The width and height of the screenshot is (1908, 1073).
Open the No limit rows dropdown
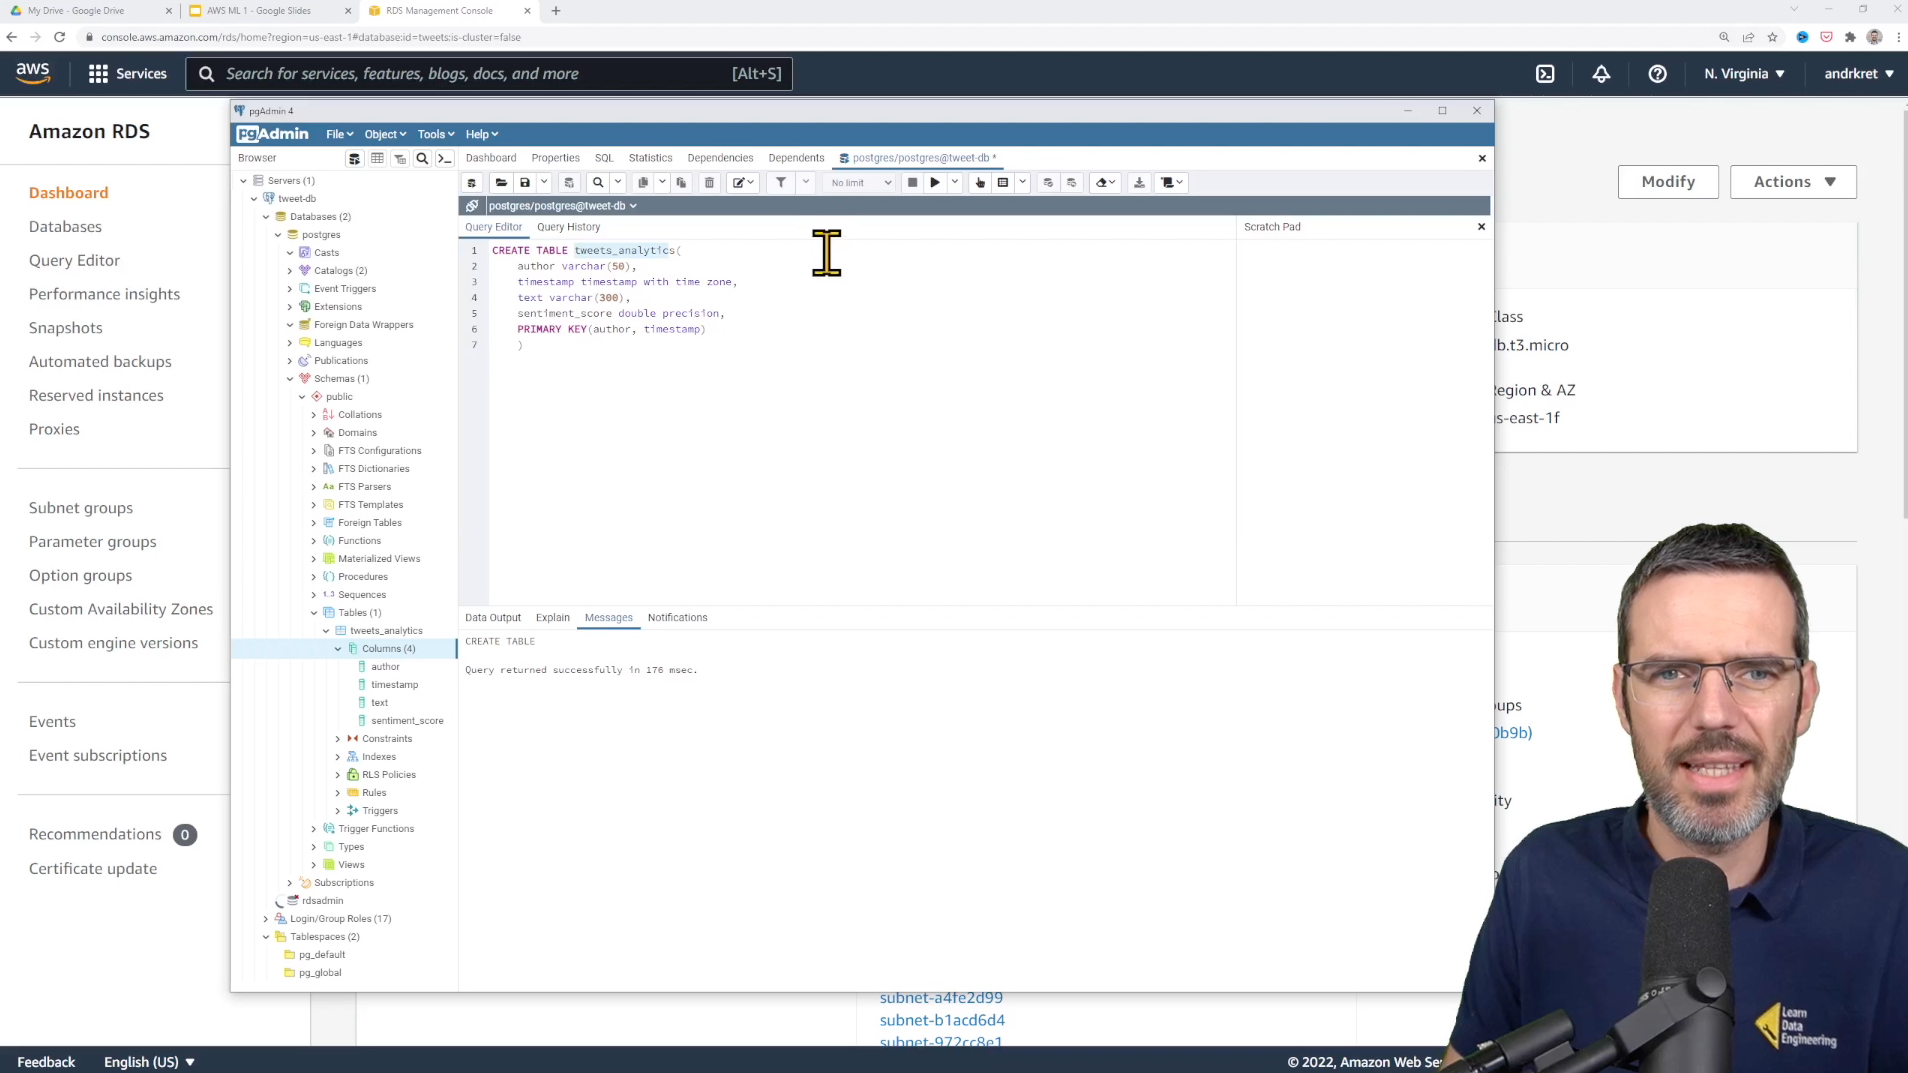(x=860, y=182)
